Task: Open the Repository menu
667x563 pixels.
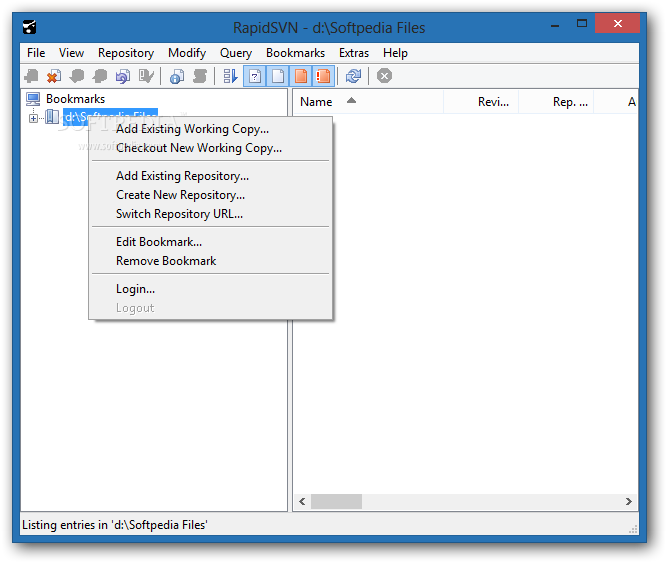Action: (126, 53)
